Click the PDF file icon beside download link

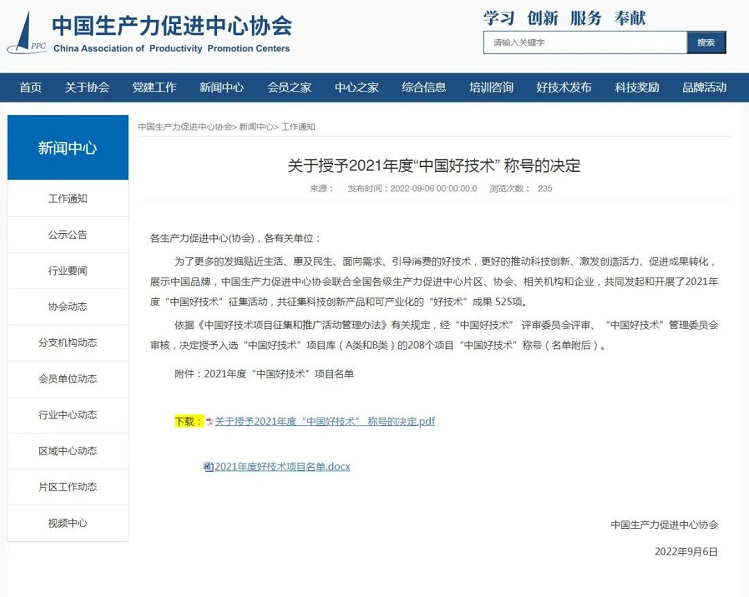pyautogui.click(x=209, y=422)
